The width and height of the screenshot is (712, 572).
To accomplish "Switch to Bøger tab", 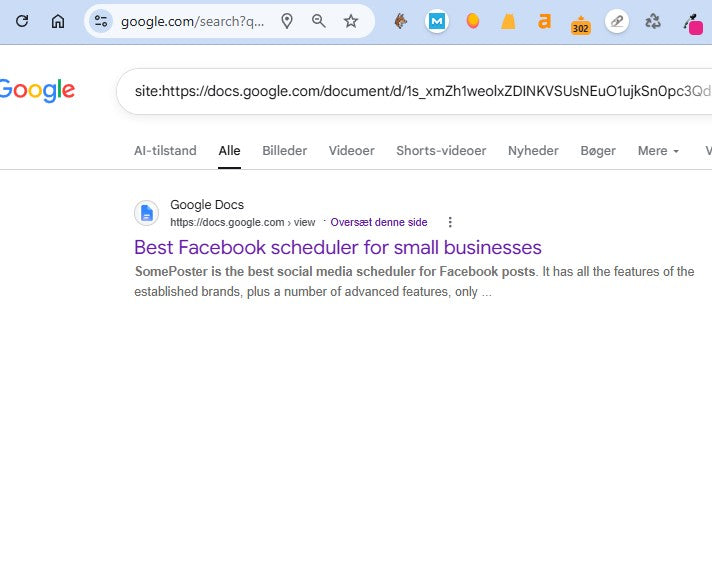I will coord(598,151).
